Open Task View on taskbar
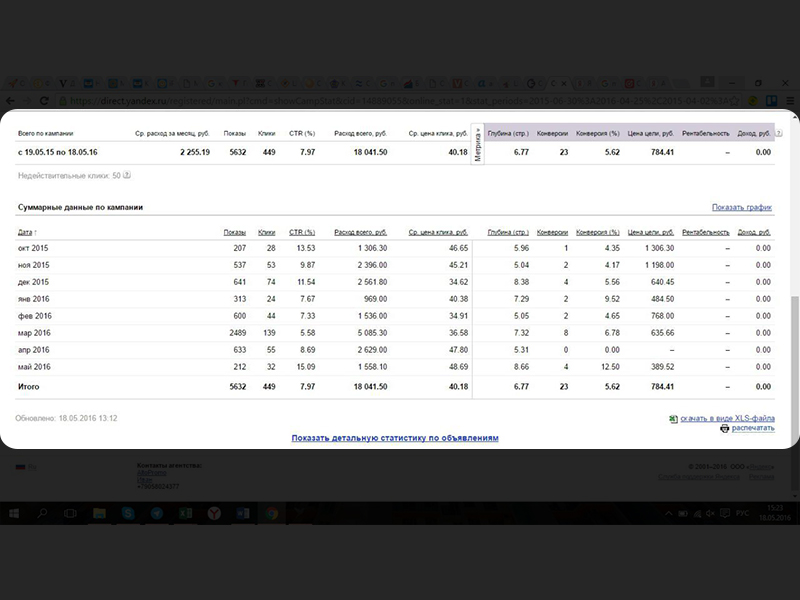 point(70,513)
